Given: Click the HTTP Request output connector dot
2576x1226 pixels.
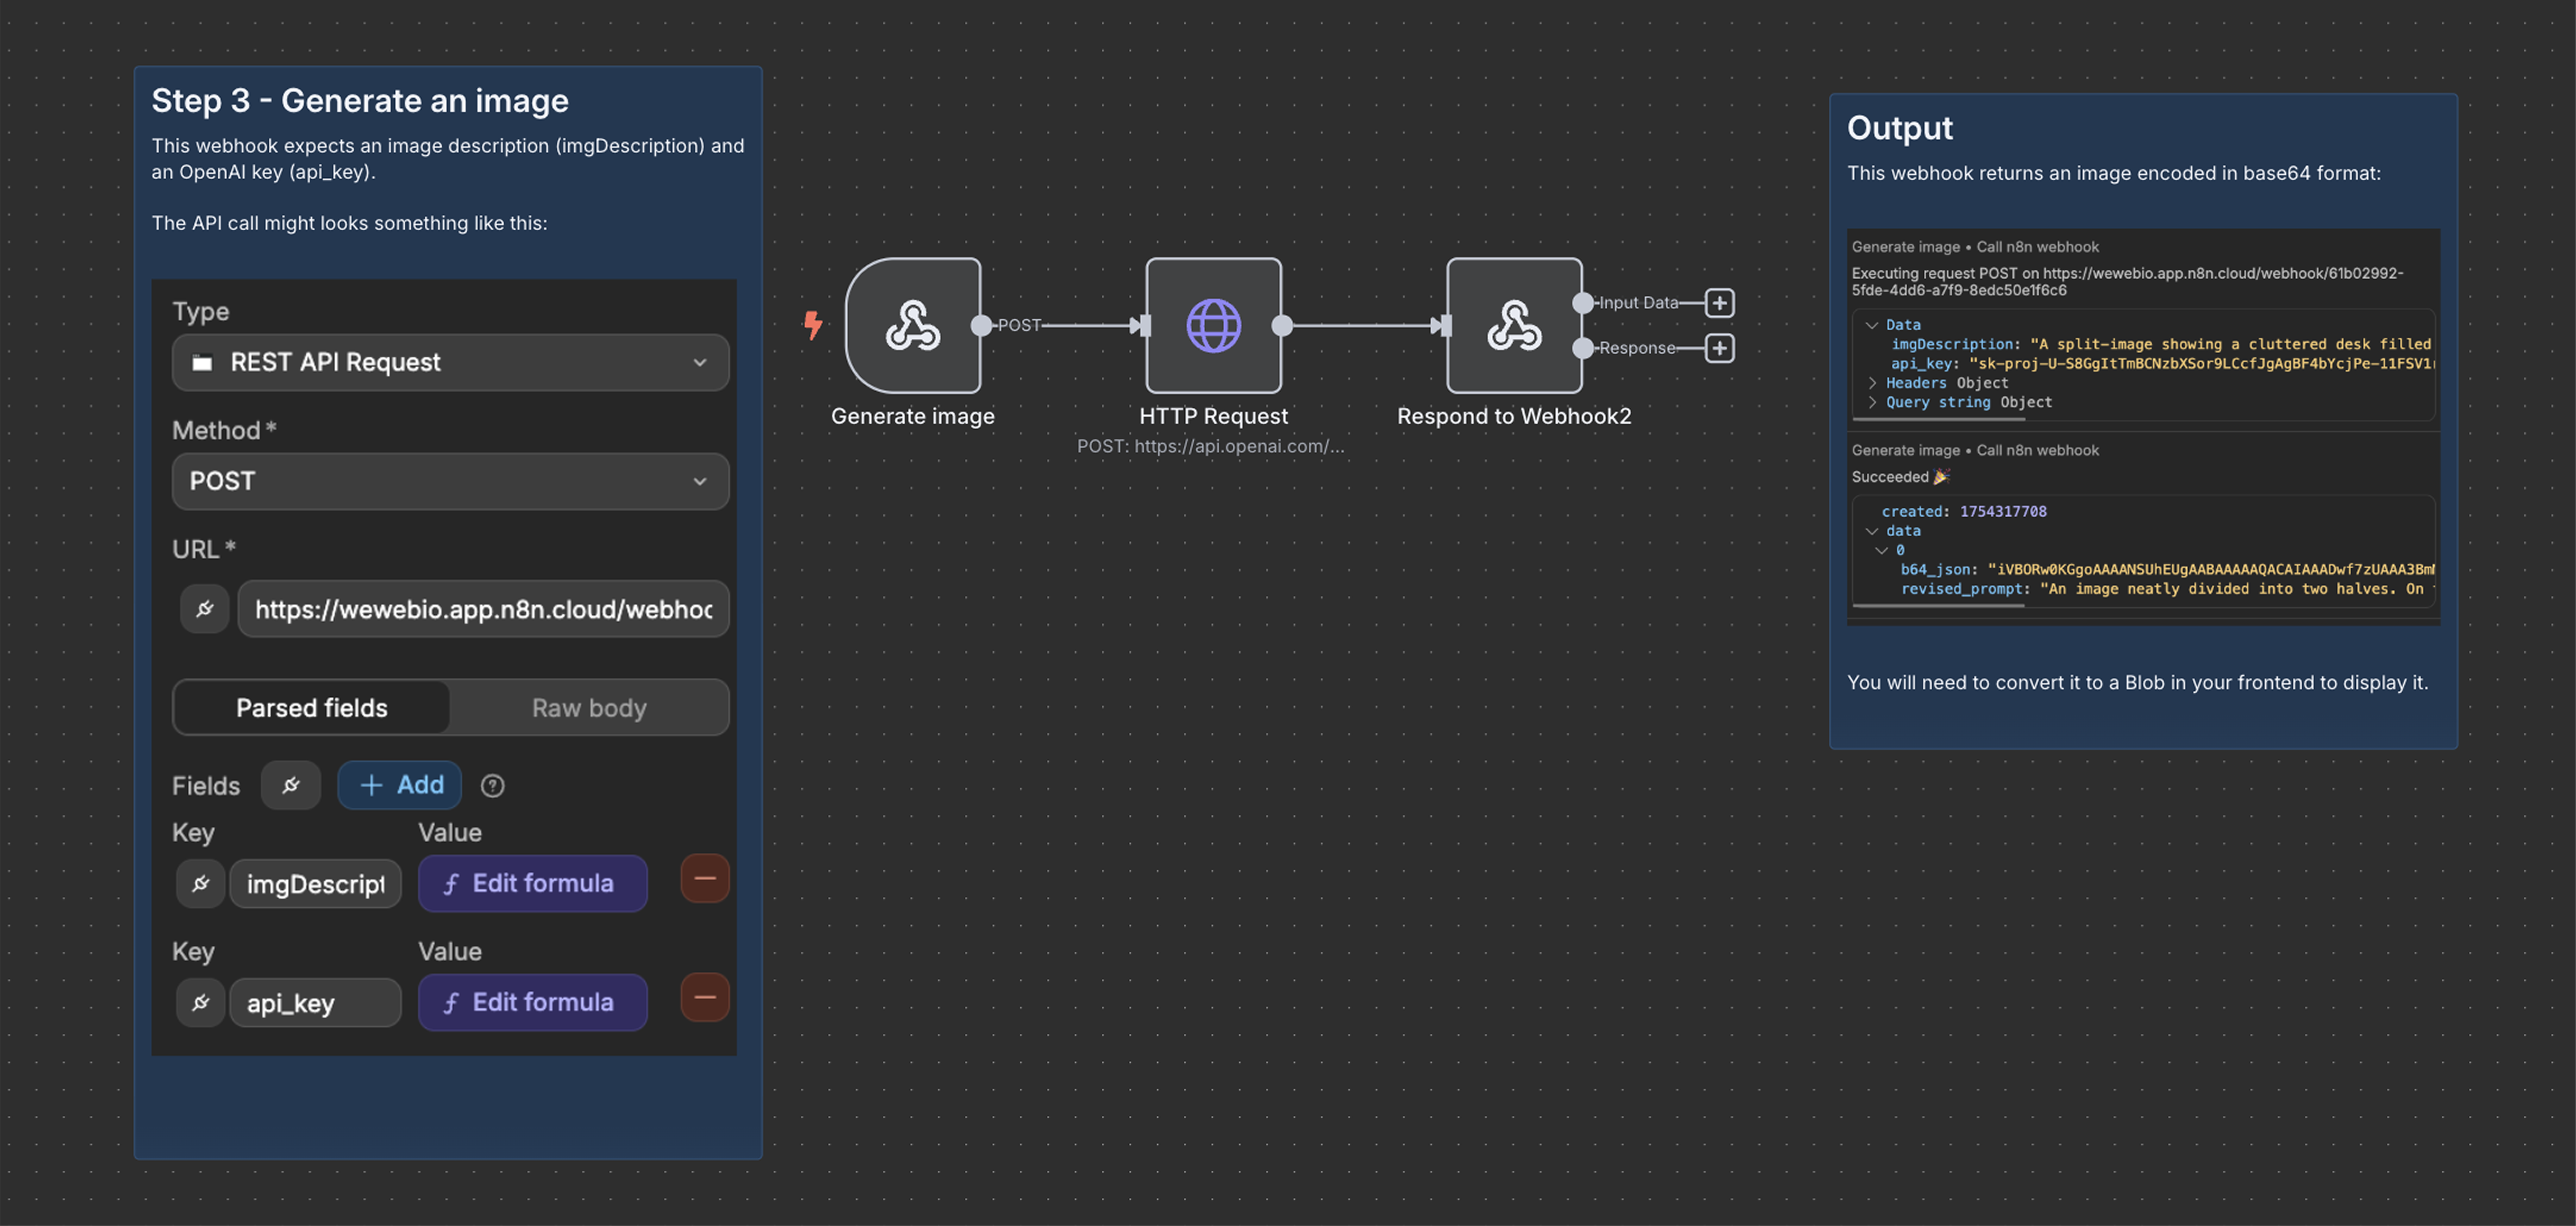Looking at the screenshot, I should click(x=1282, y=325).
